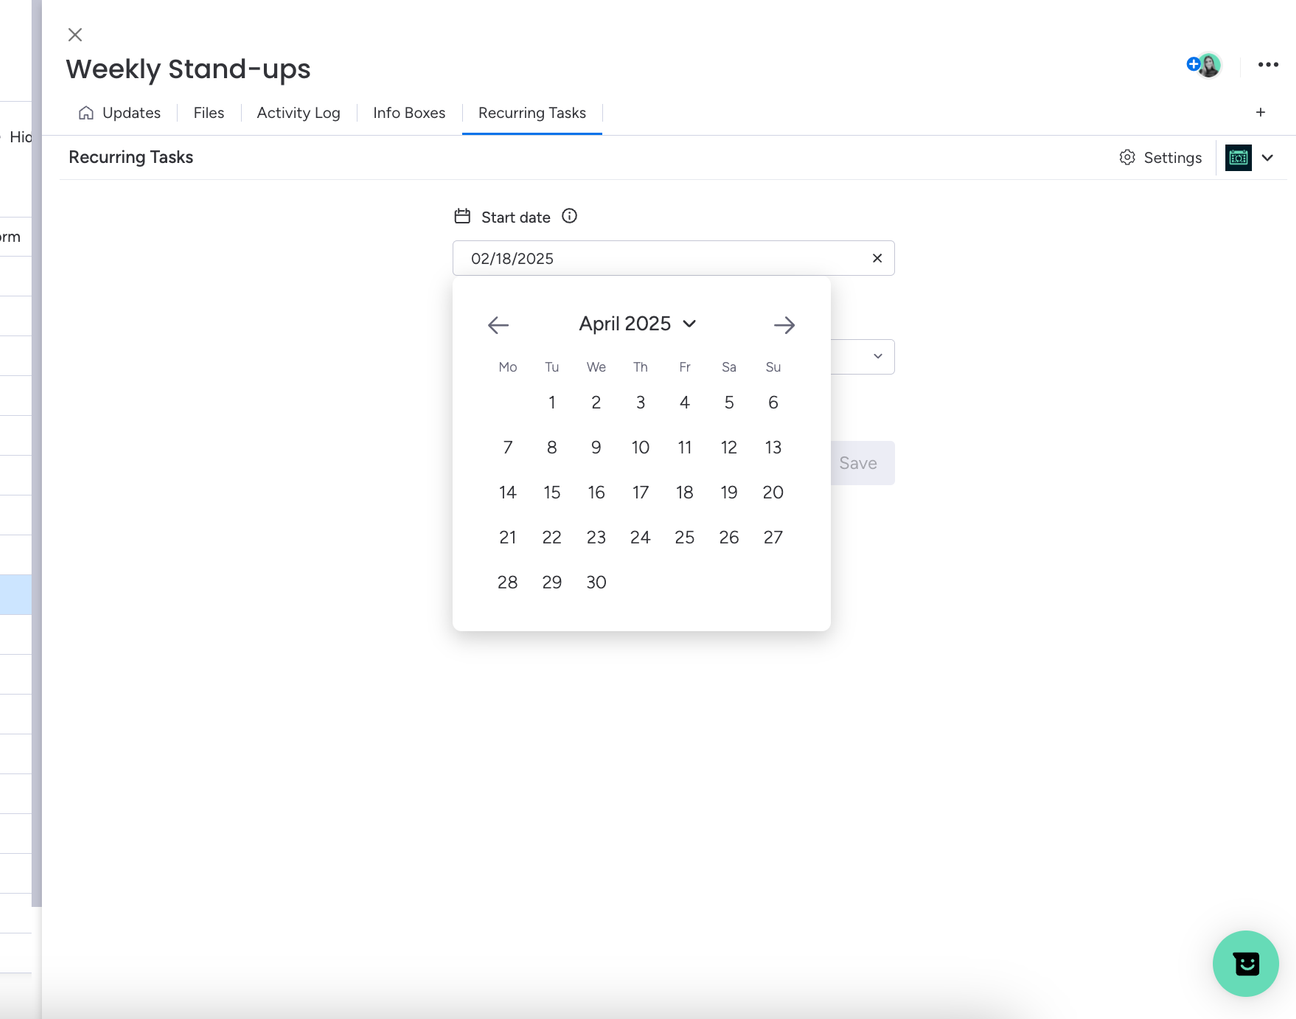Expand the April 2025 month dropdown
The height and width of the screenshot is (1019, 1296).
coord(637,324)
